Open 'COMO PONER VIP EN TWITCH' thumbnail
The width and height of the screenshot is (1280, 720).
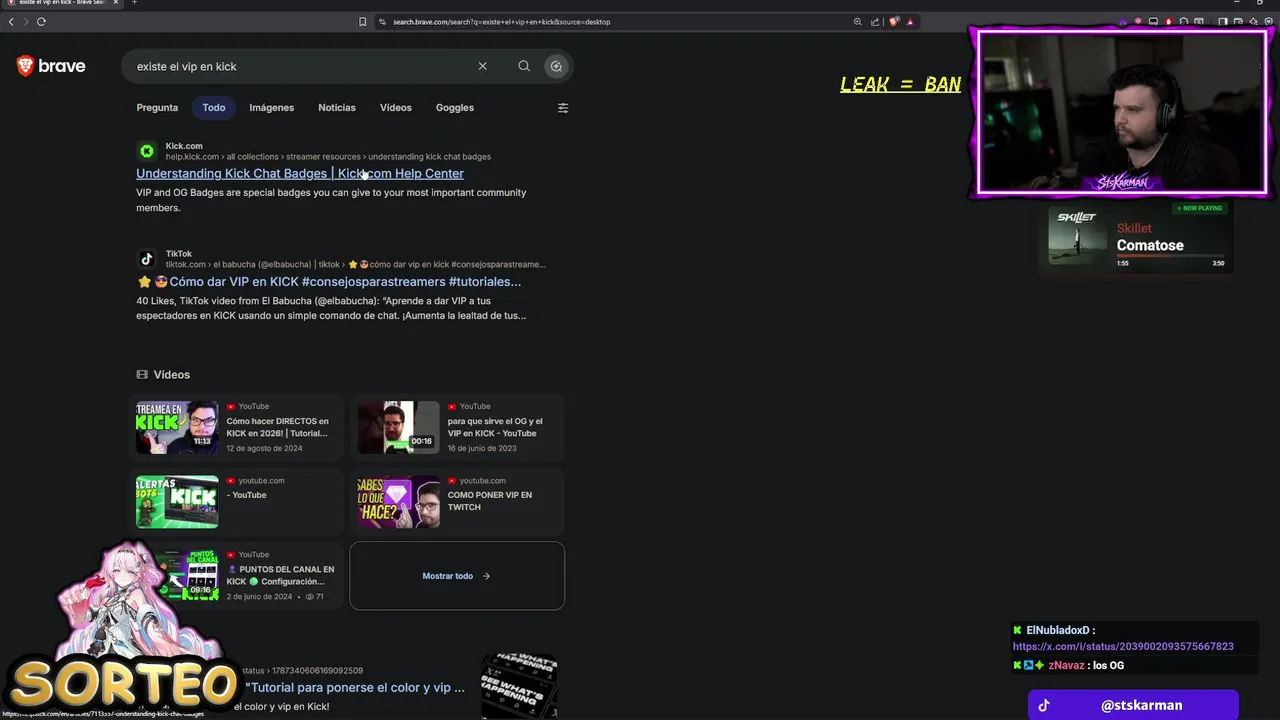point(398,501)
